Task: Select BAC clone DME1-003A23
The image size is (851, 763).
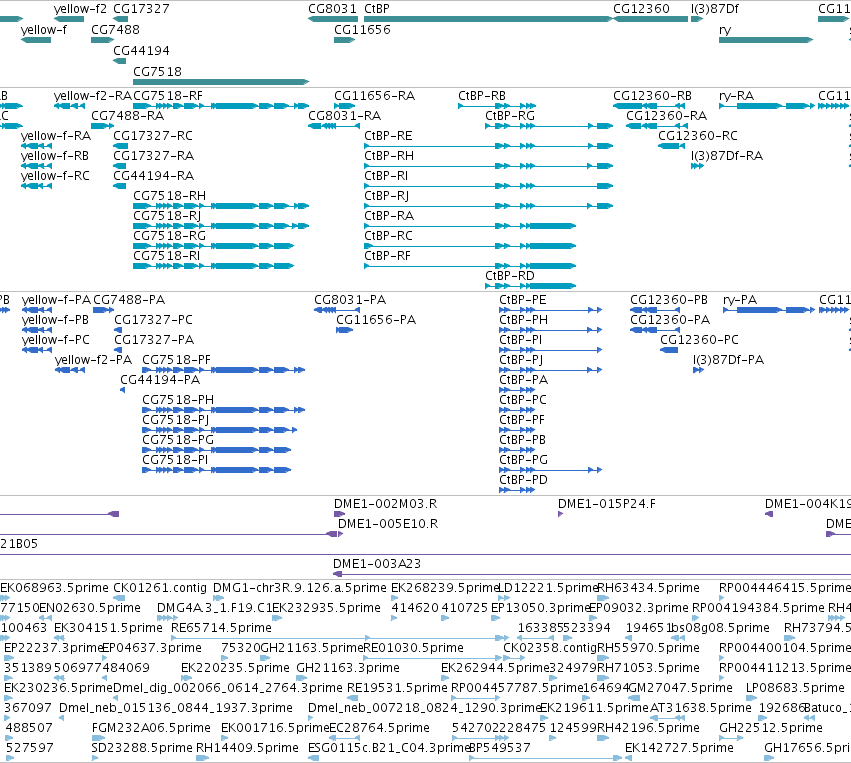Action: (x=377, y=564)
